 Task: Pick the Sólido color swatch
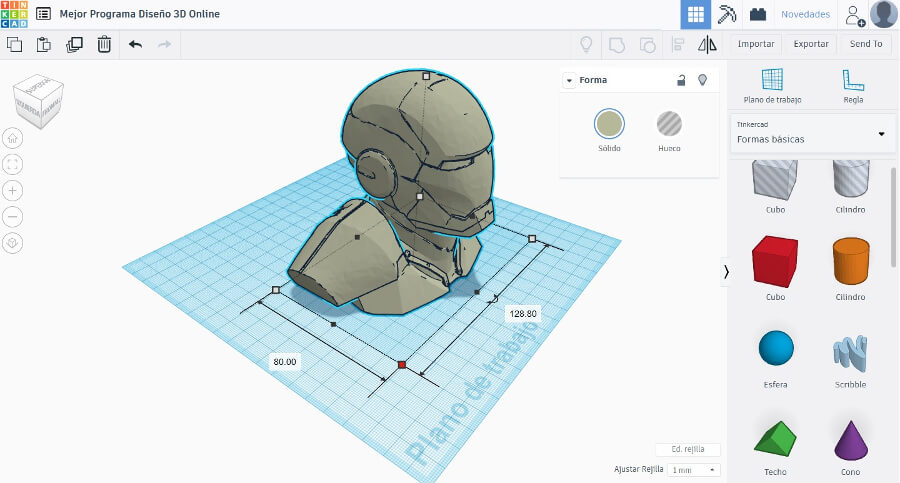click(609, 124)
